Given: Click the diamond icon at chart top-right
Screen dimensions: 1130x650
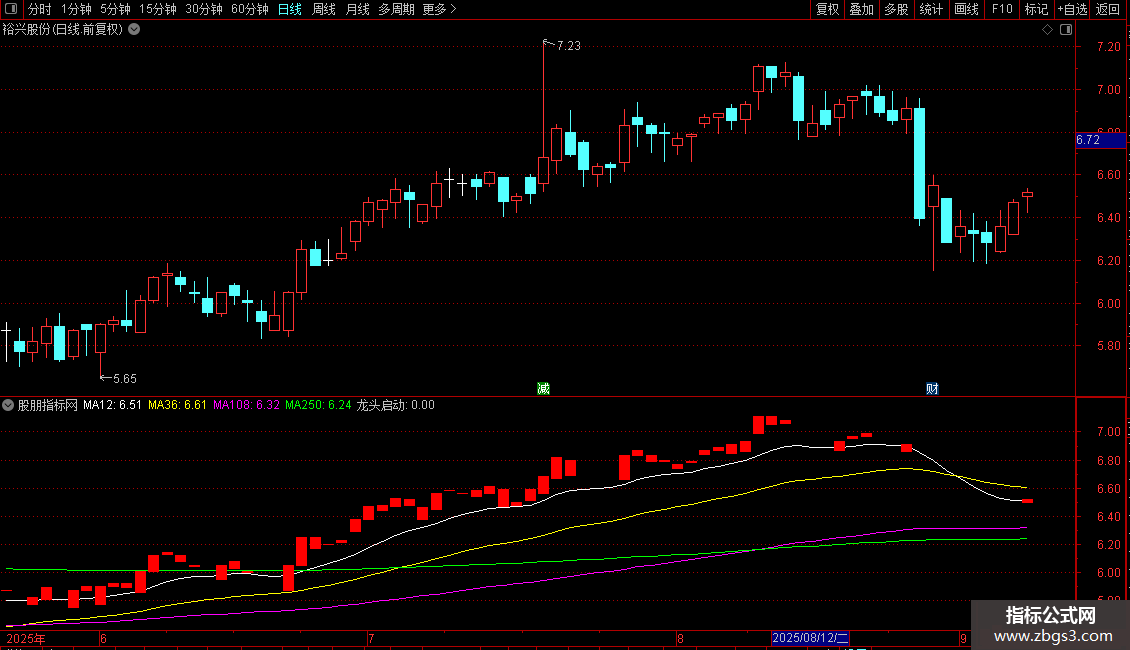Looking at the screenshot, I should point(1047,30).
